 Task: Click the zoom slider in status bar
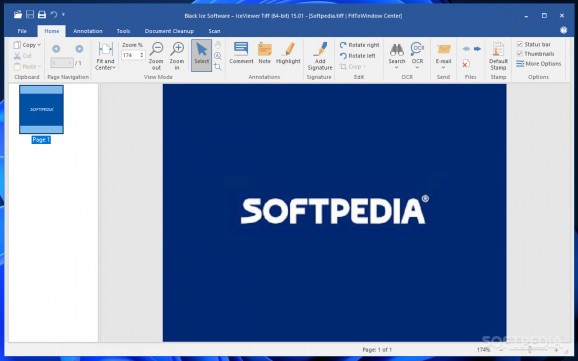tap(530, 349)
